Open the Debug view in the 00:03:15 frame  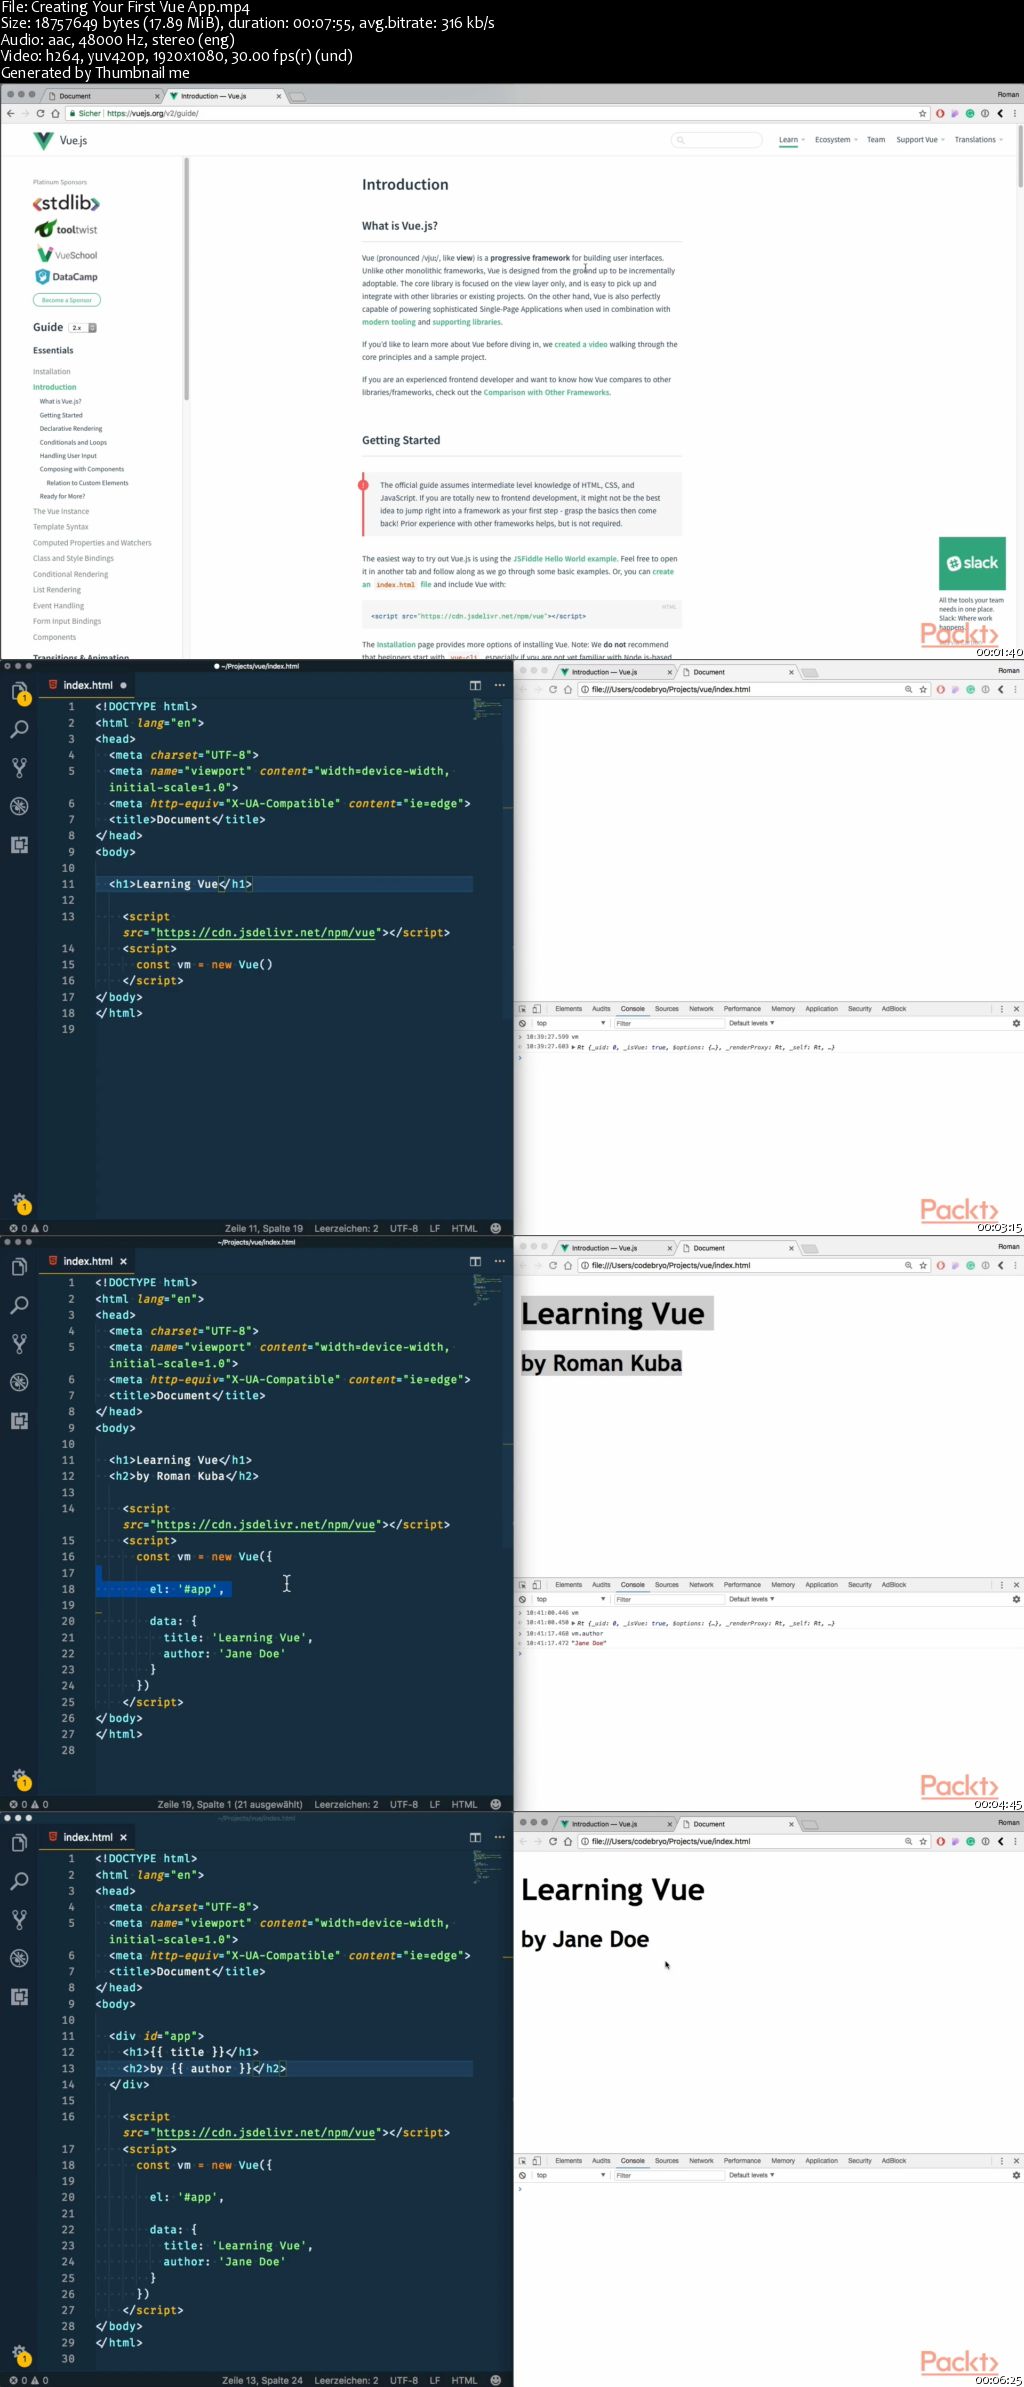point(19,806)
